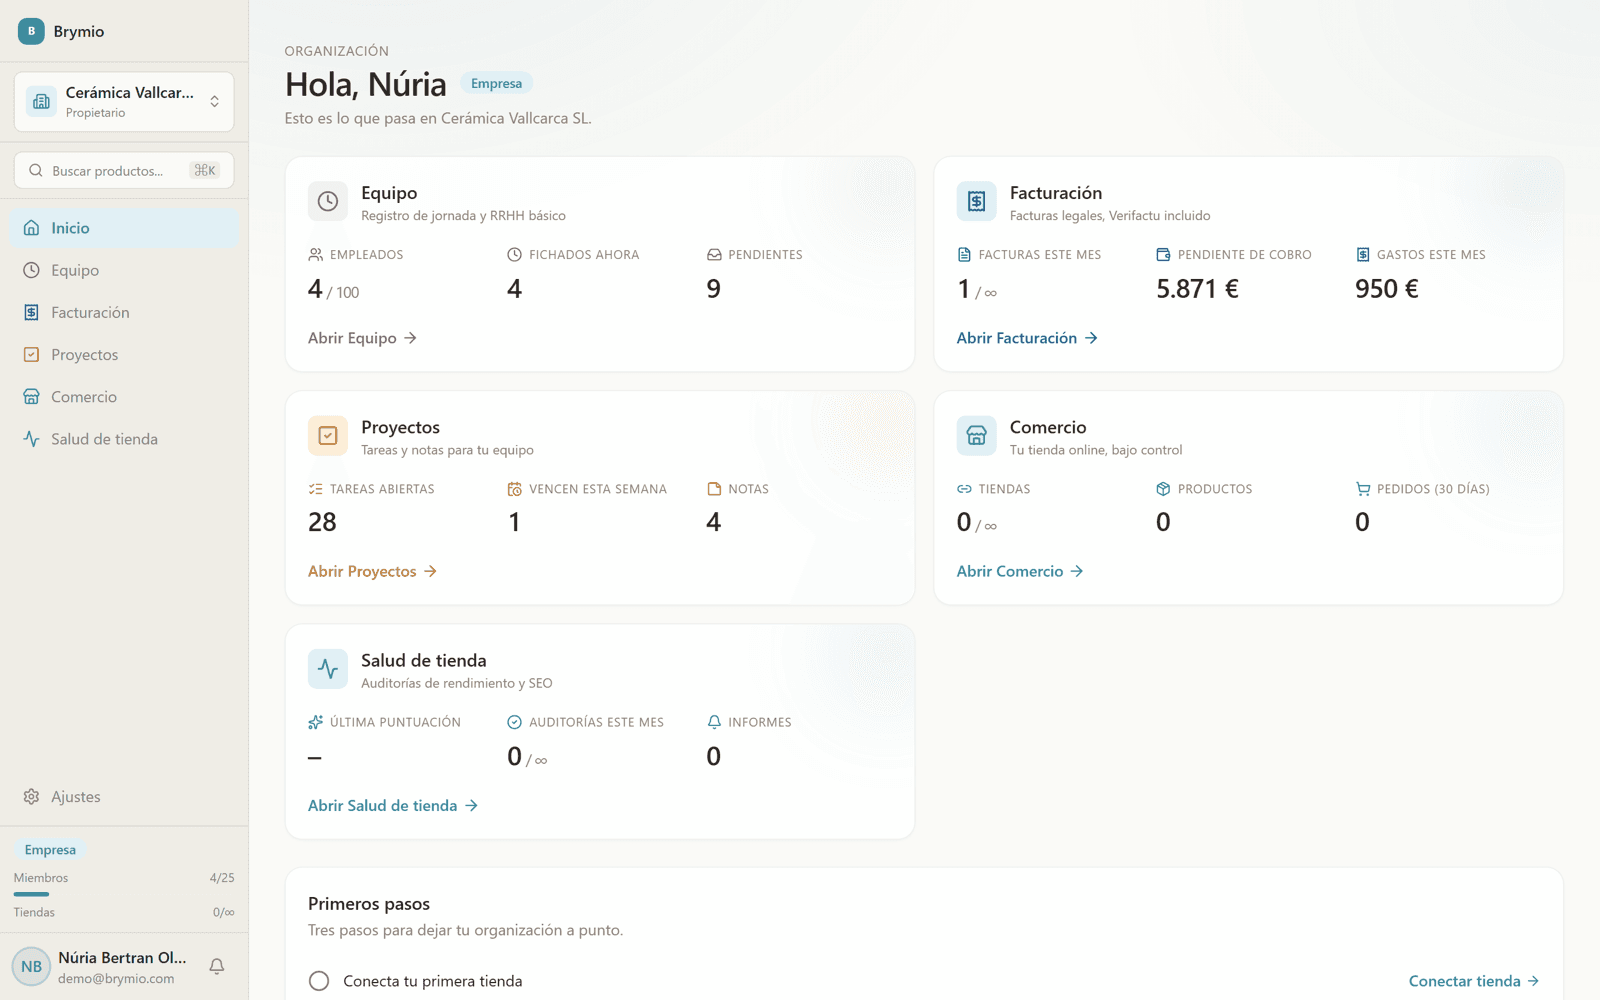
Task: Click the NB user avatar
Action: 31,967
